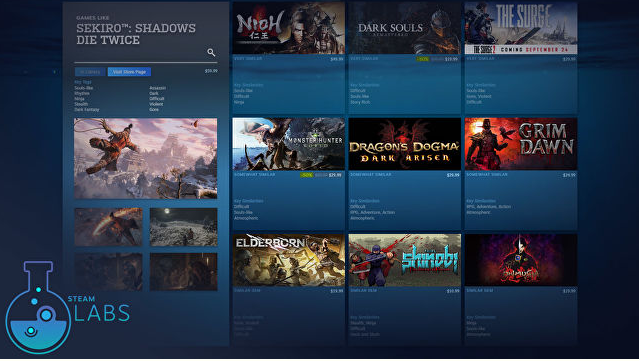
Task: Select the Elderborn game capsule
Action: coord(289,260)
